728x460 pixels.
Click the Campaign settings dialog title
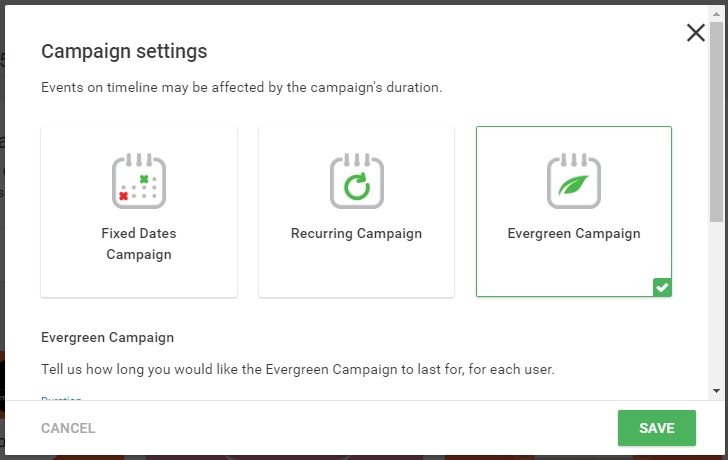124,52
